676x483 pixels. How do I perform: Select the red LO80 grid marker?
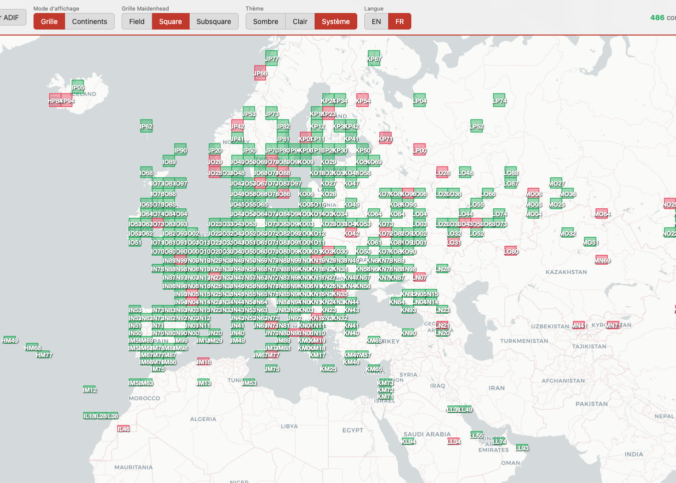[x=511, y=251]
